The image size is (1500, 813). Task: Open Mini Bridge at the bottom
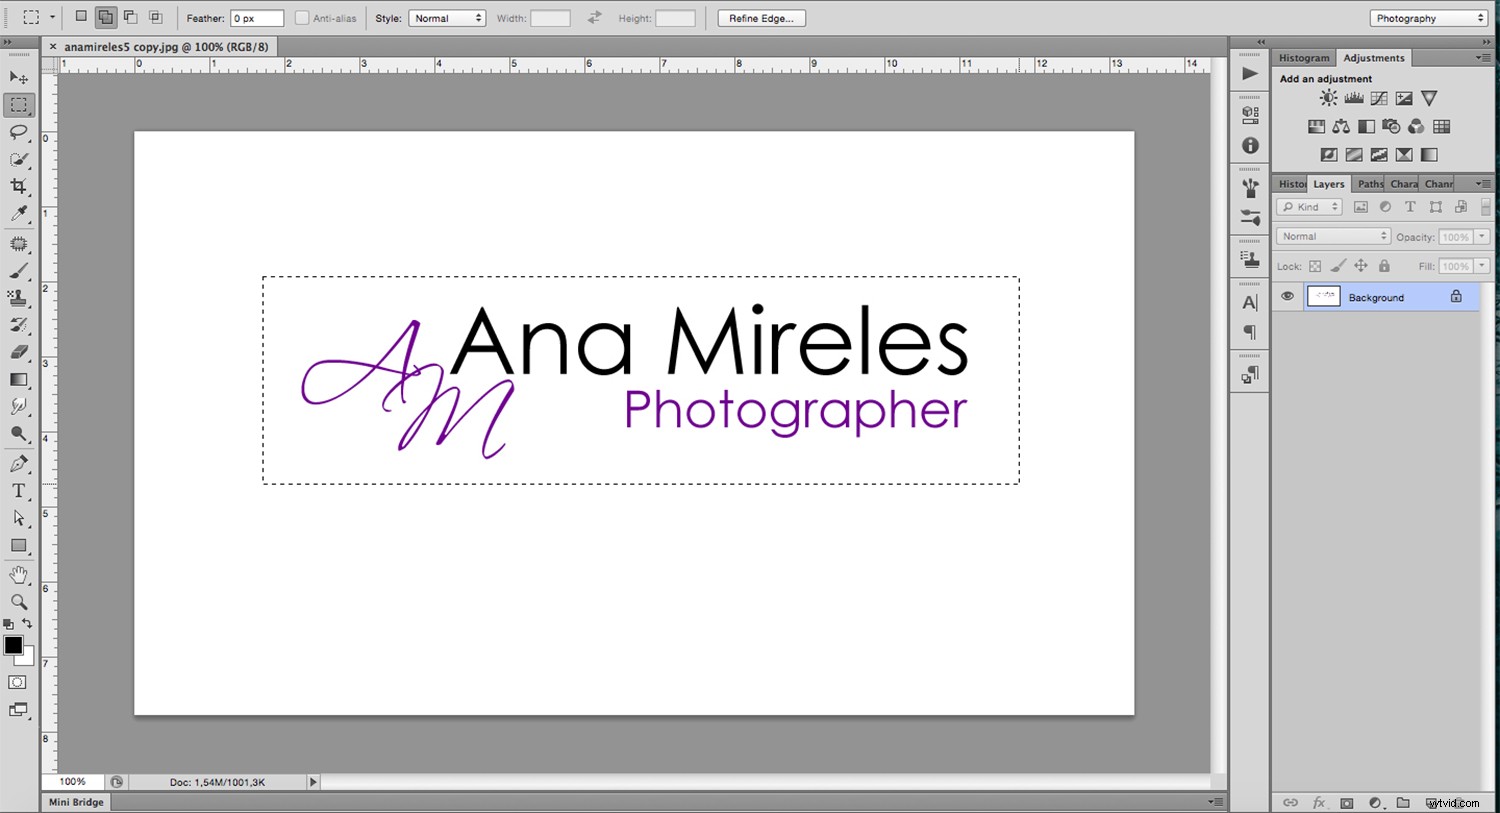(75, 801)
